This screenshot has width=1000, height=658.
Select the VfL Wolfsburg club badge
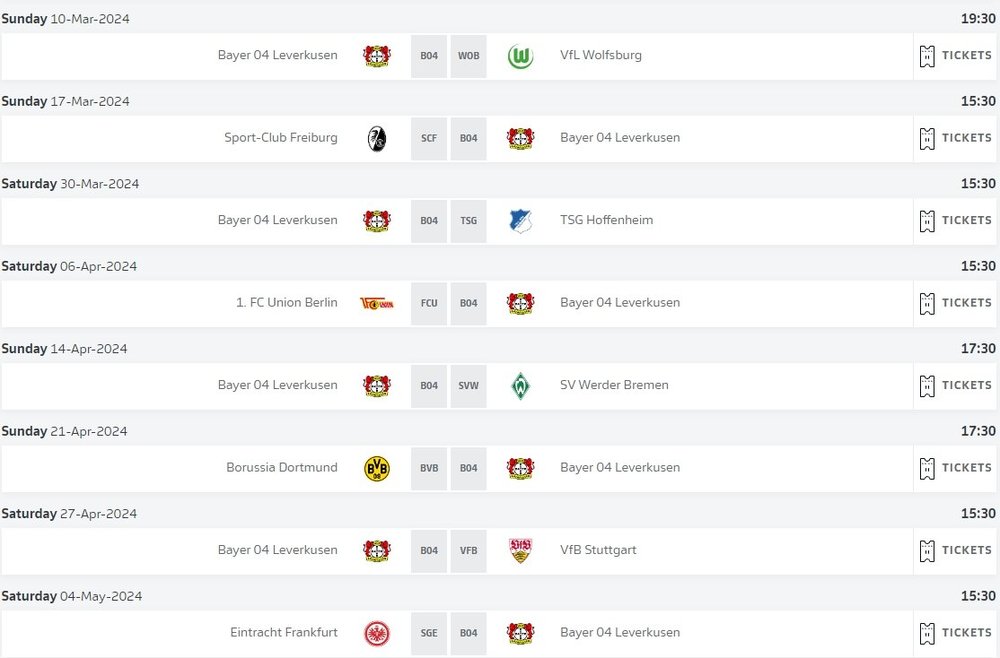pos(520,55)
